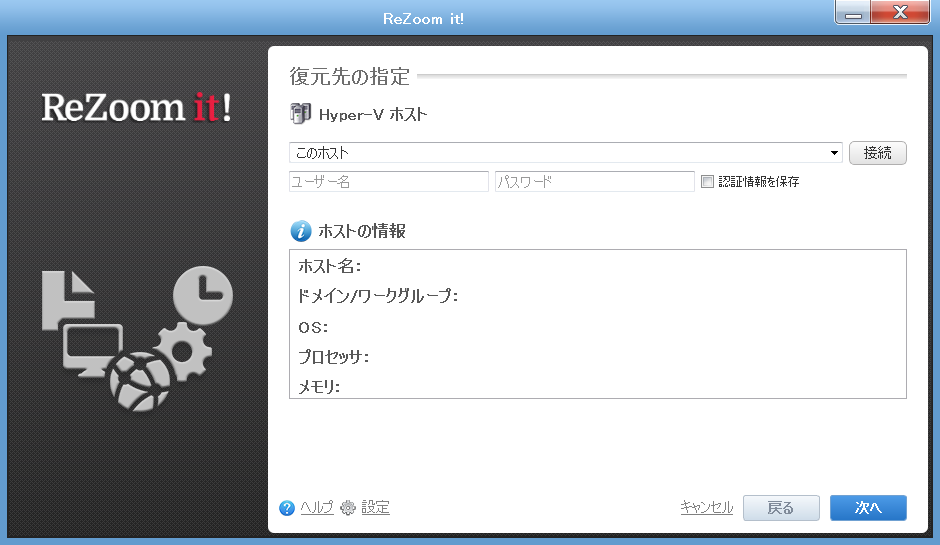Minimize the ReZoom it! window

[853, 13]
